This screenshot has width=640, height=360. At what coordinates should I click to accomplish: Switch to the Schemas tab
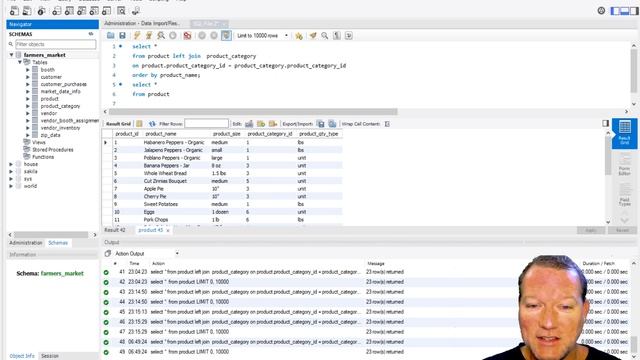point(58,243)
